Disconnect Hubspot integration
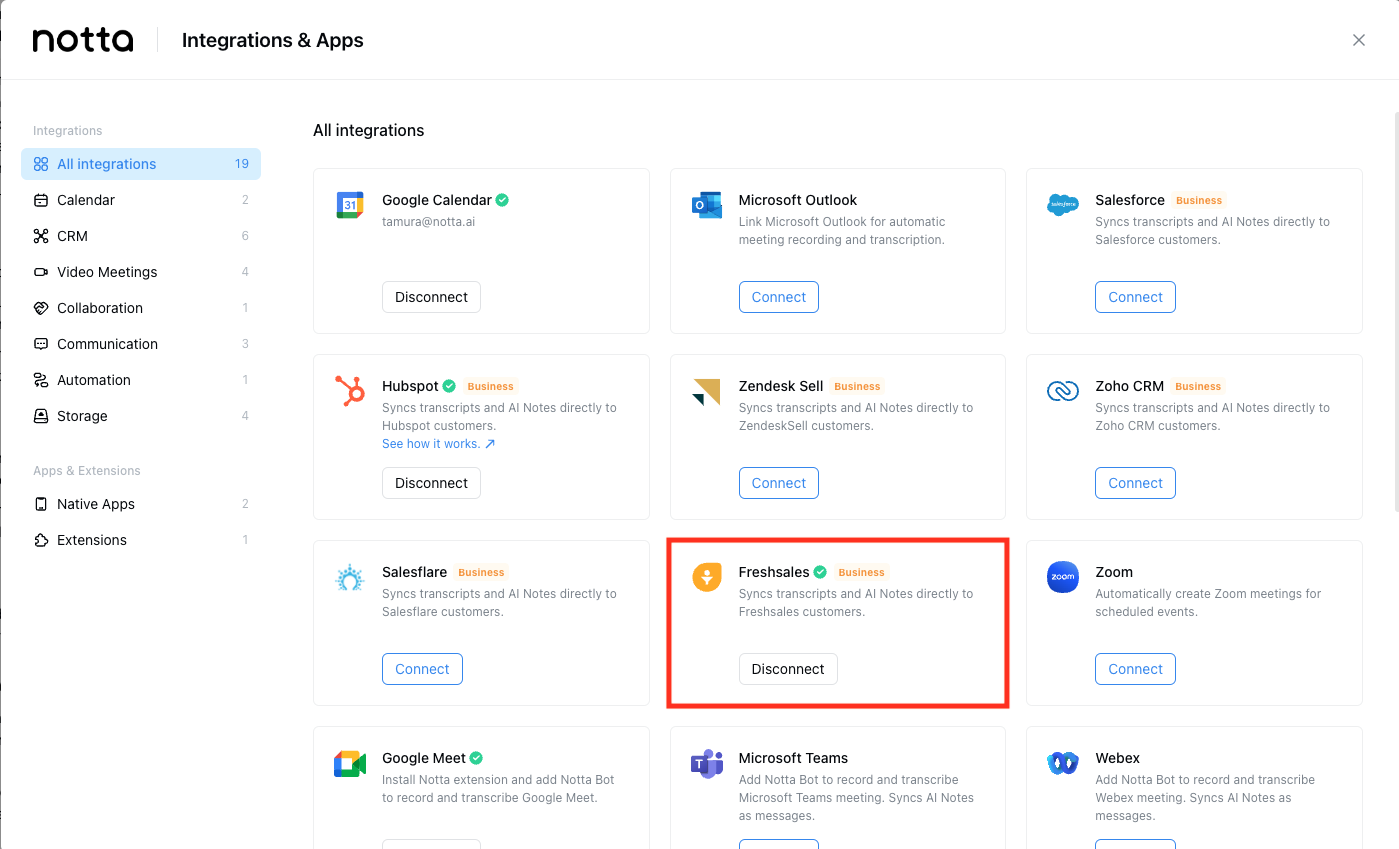This screenshot has width=1399, height=849. (x=431, y=483)
